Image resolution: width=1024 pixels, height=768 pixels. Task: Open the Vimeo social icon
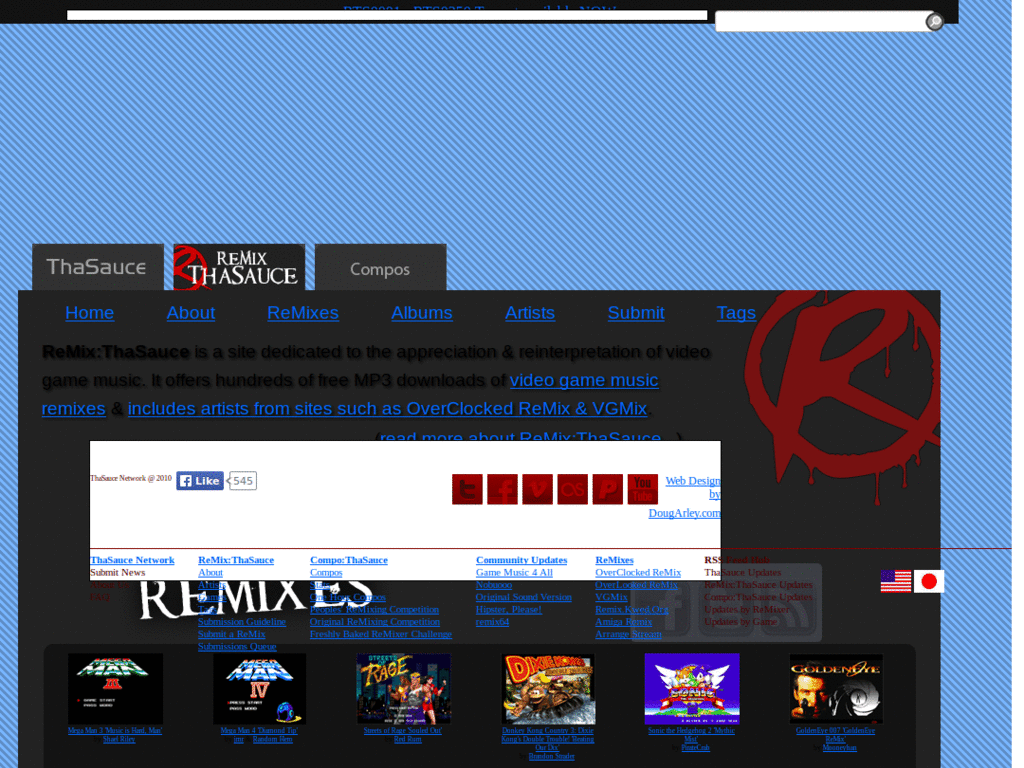pos(537,489)
